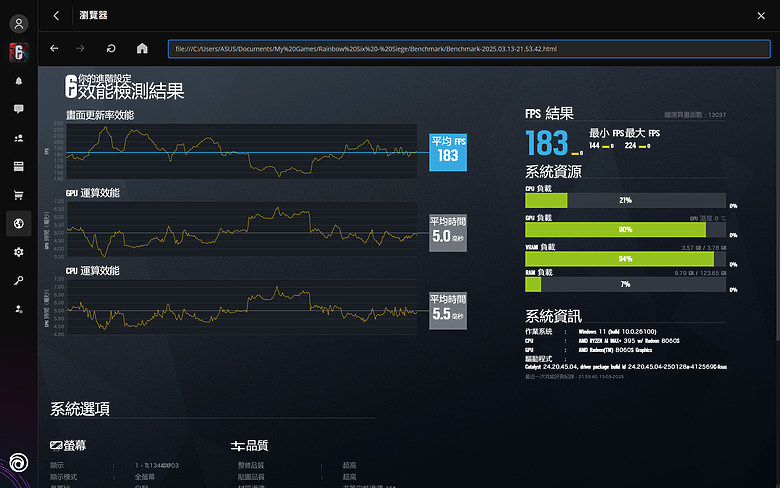Click the GPU 平均時間 5.0 box
This screenshot has height=488, width=780.
coord(448,233)
